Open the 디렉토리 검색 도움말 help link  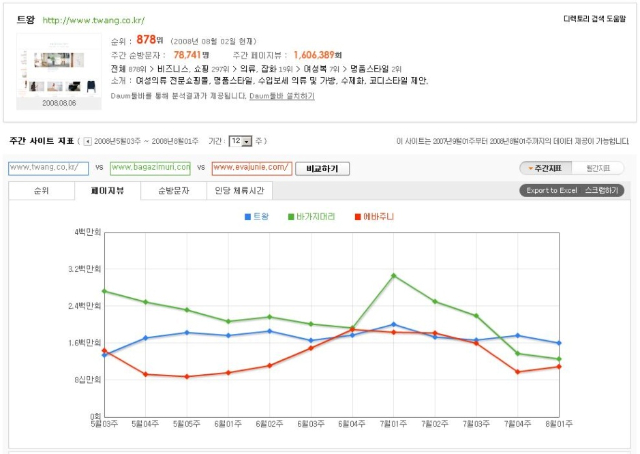click(x=594, y=19)
